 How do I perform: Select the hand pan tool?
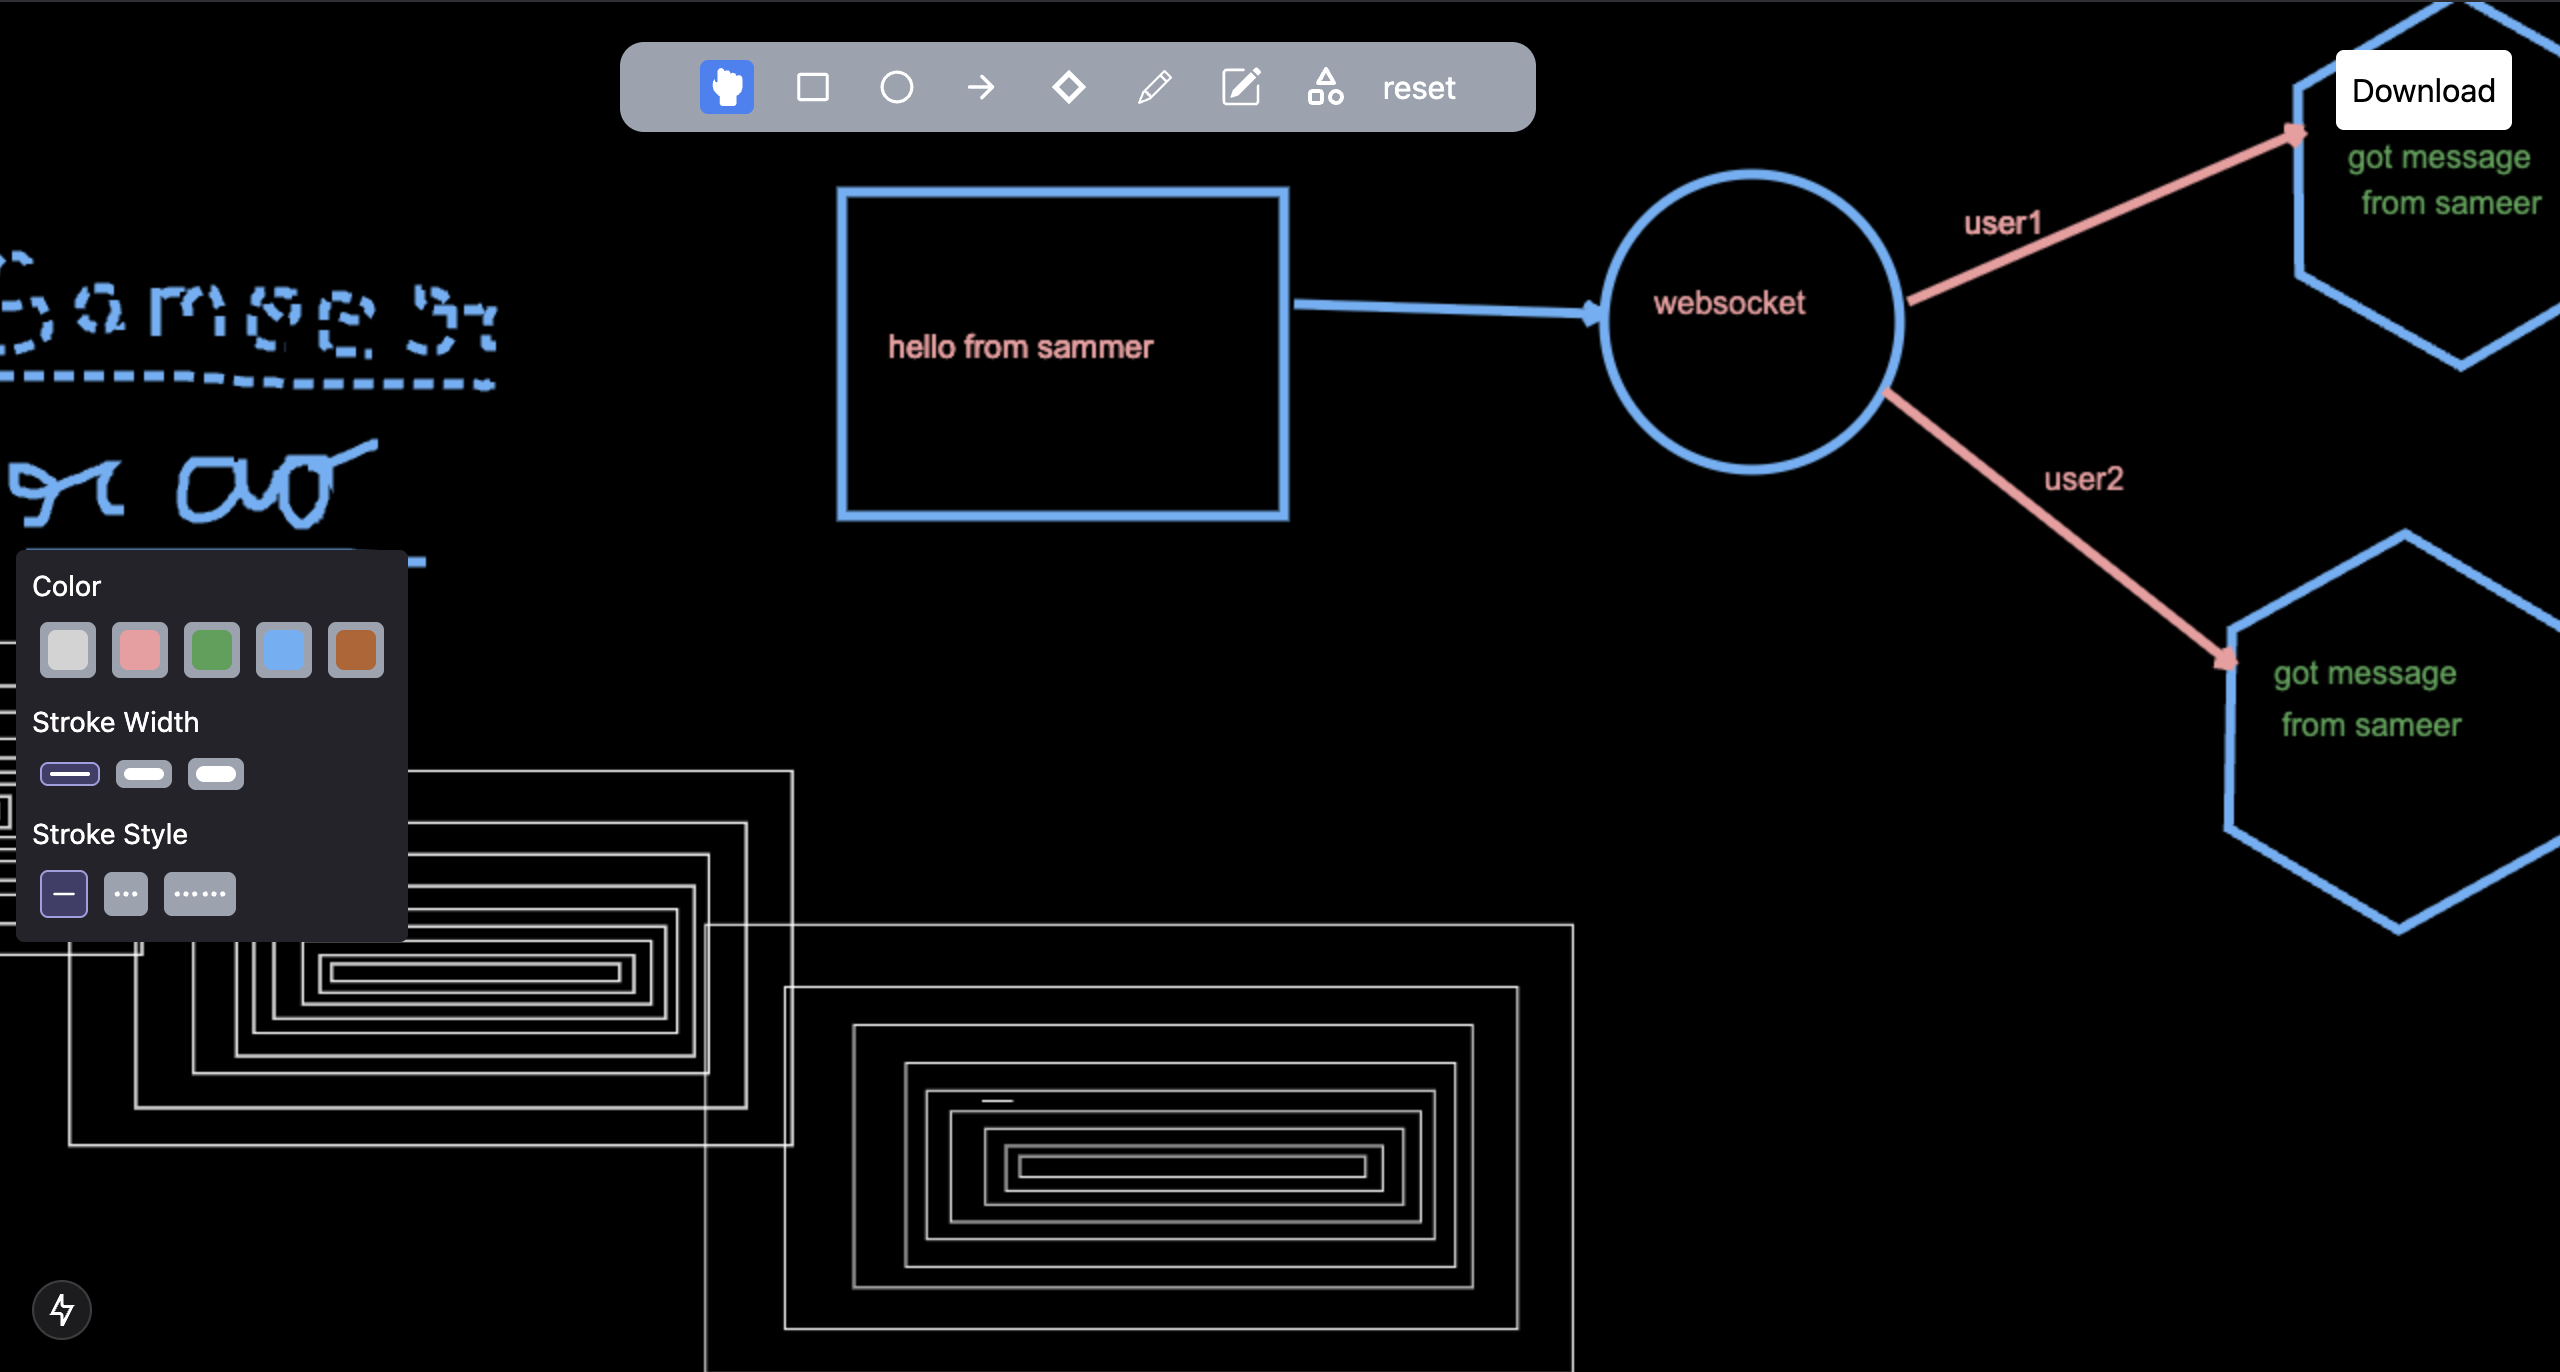coord(726,87)
